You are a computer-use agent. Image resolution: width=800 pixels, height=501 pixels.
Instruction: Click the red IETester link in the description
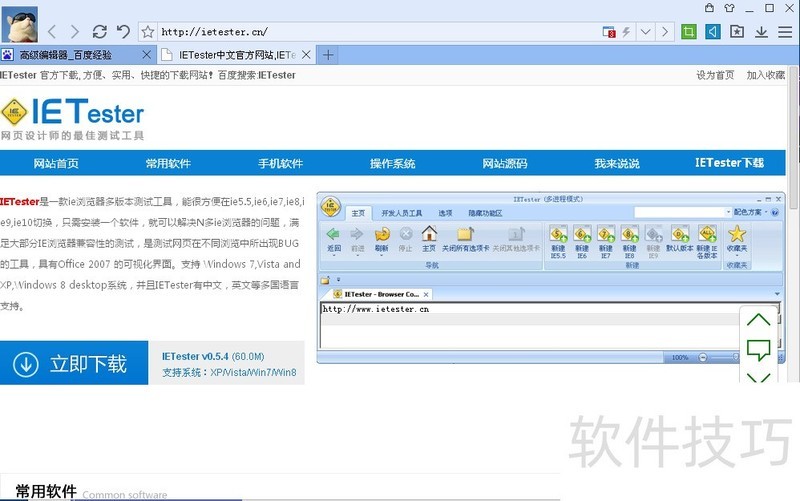[20, 202]
